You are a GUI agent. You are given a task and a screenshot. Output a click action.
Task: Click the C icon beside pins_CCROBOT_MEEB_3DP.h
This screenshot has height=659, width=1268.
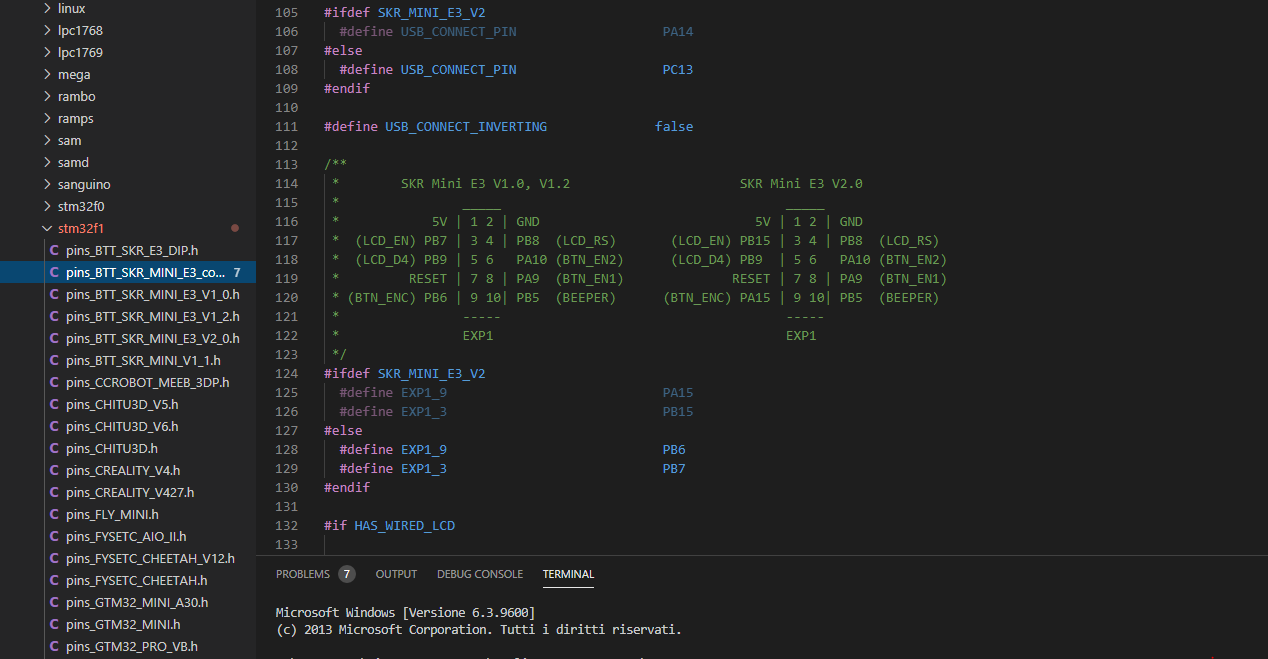(54, 382)
